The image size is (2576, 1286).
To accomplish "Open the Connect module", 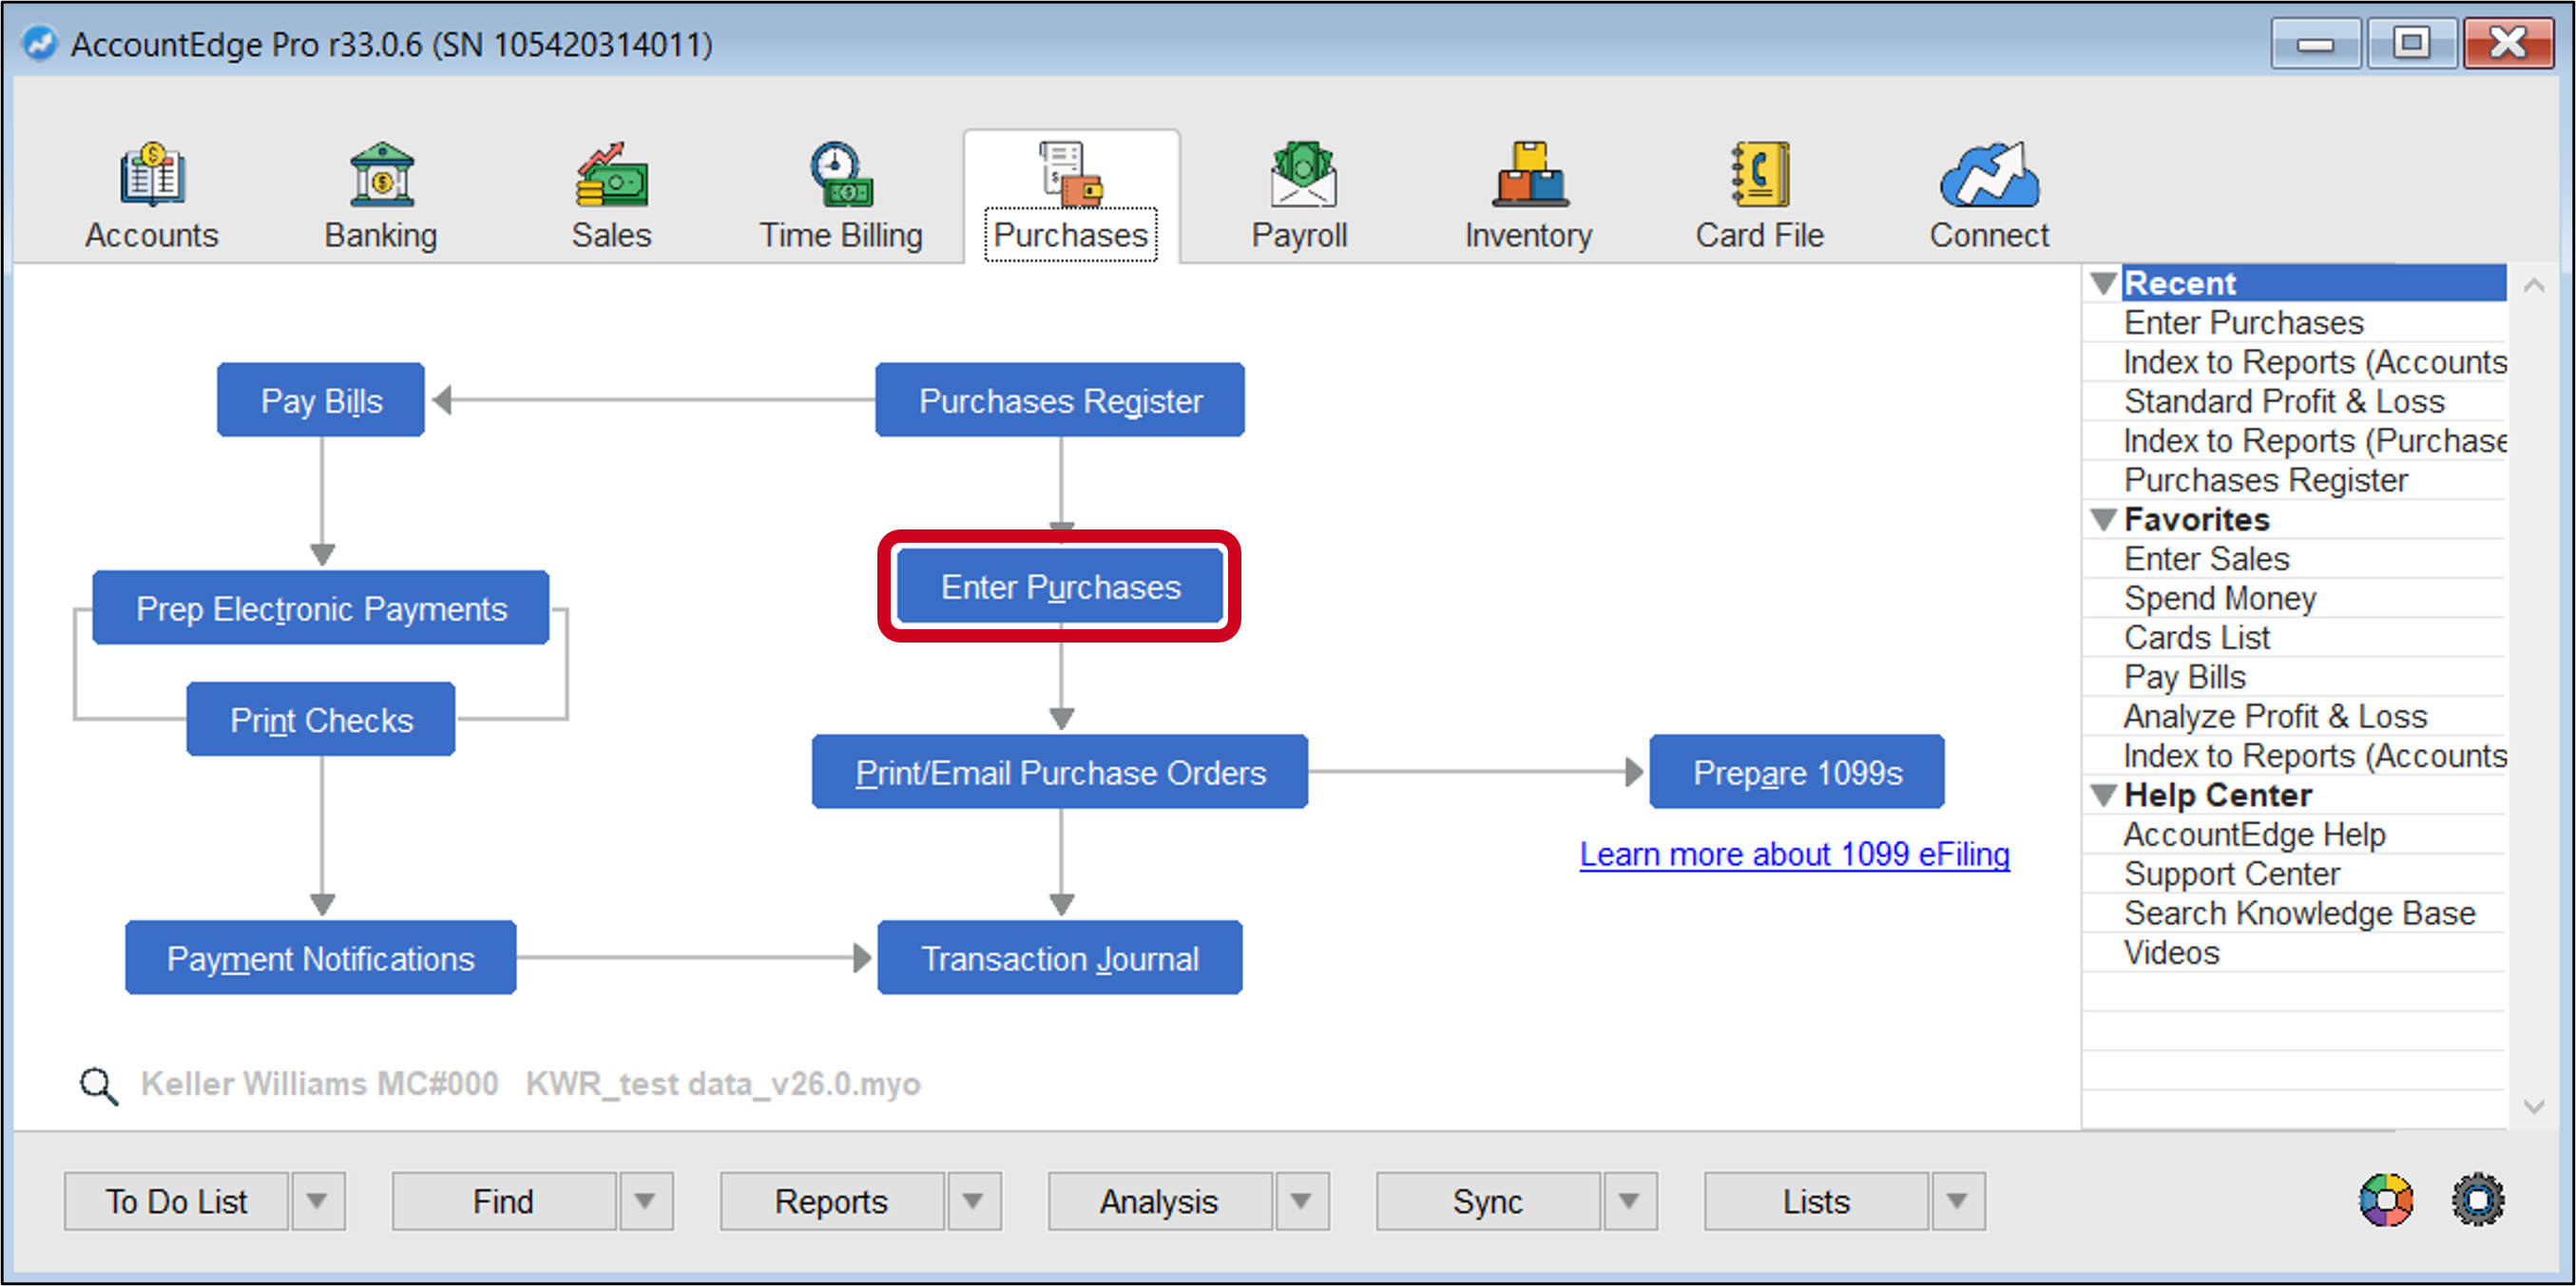I will (1987, 195).
